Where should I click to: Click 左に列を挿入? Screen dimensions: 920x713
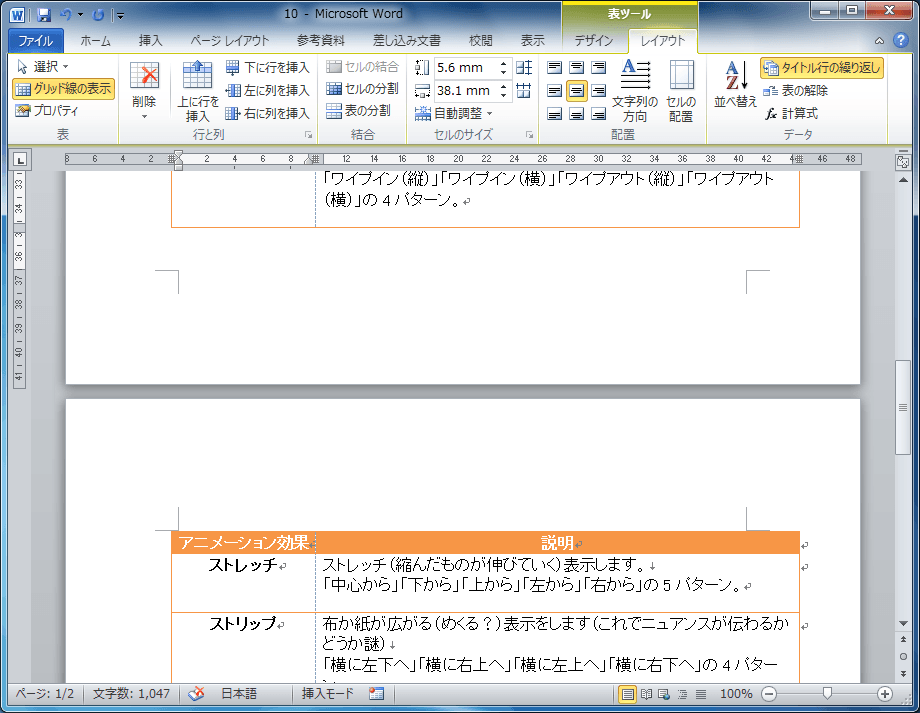[x=268, y=90]
